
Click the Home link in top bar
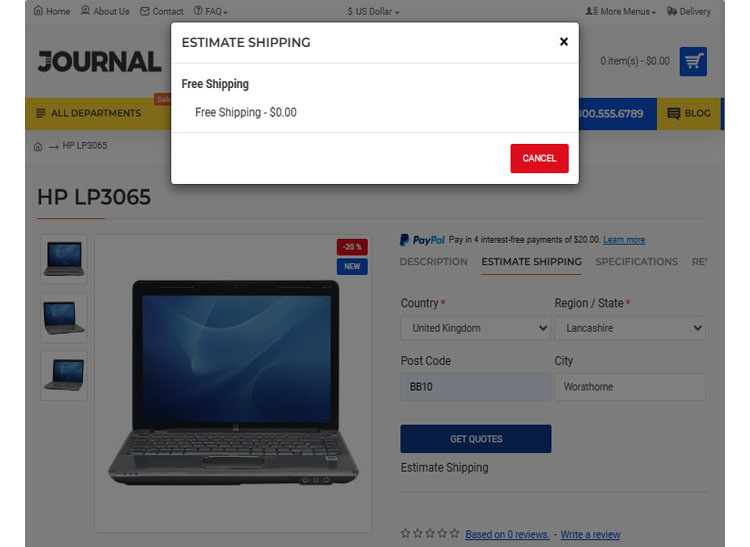coord(52,11)
